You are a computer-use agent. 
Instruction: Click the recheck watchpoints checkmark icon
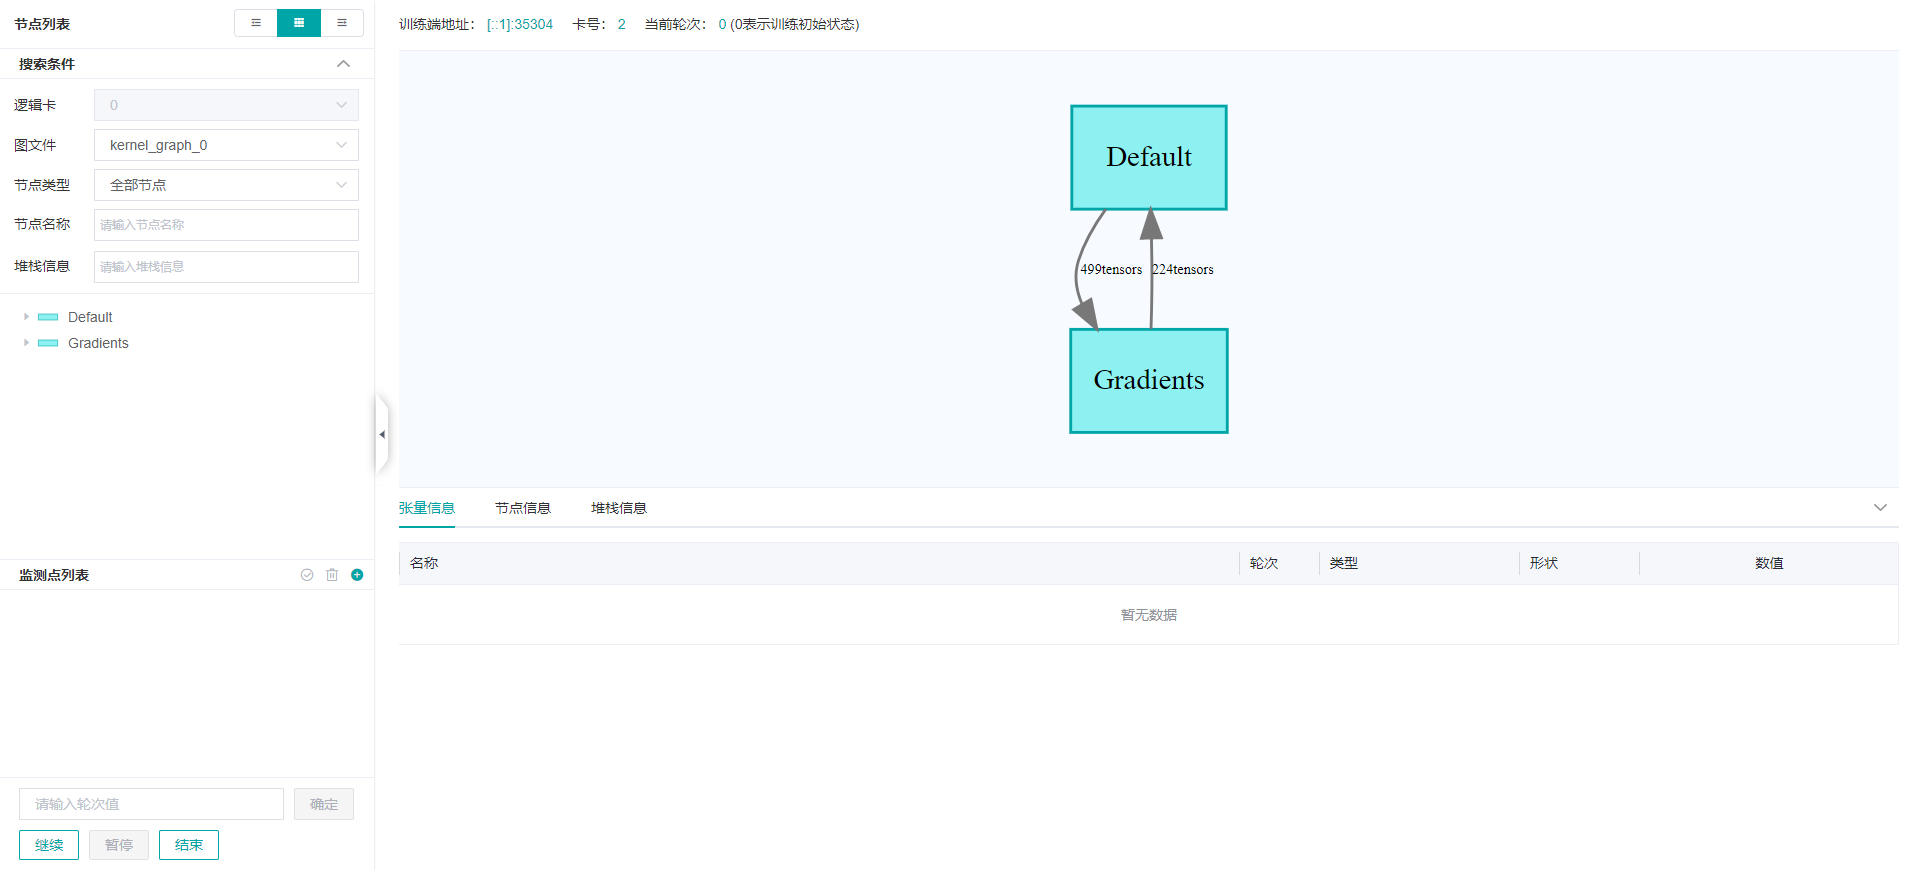click(307, 575)
